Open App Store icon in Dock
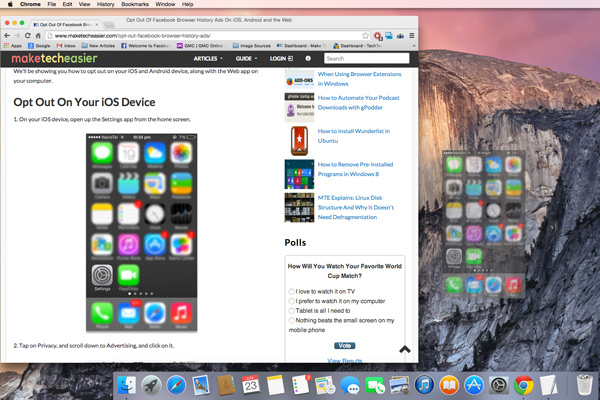The height and width of the screenshot is (400, 600). coord(474,385)
